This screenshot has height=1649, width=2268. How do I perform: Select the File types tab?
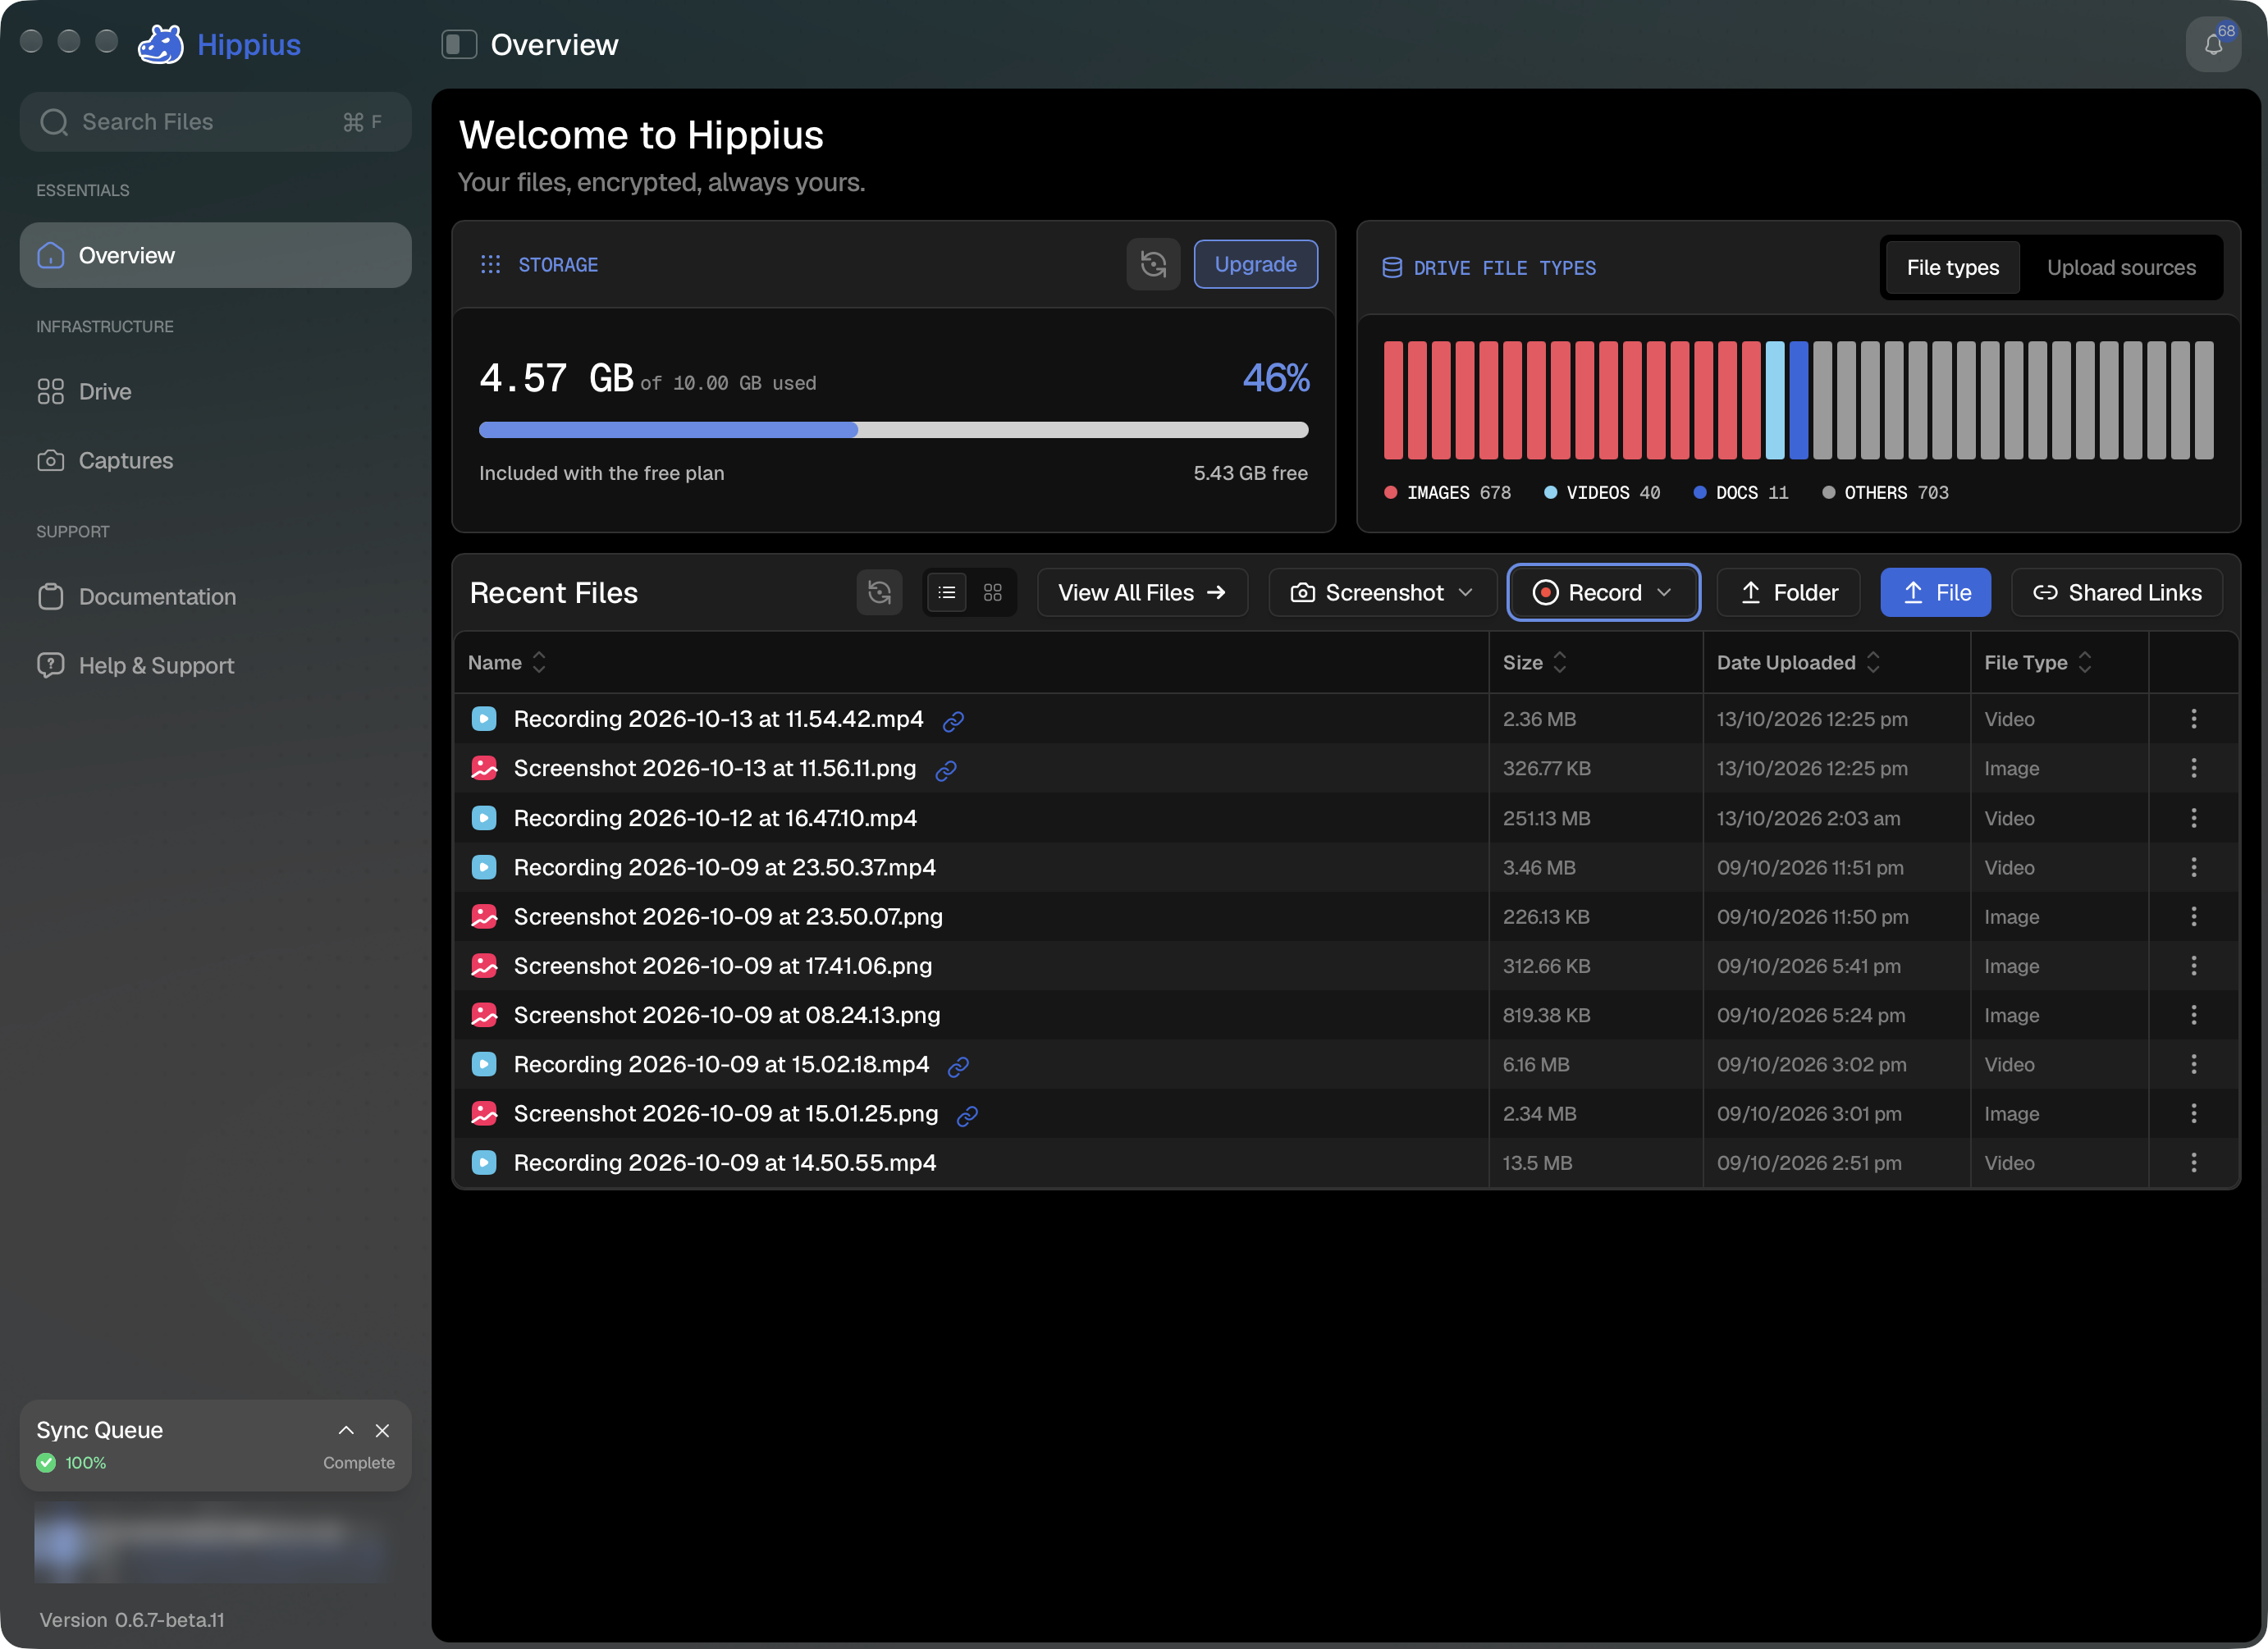(1952, 268)
